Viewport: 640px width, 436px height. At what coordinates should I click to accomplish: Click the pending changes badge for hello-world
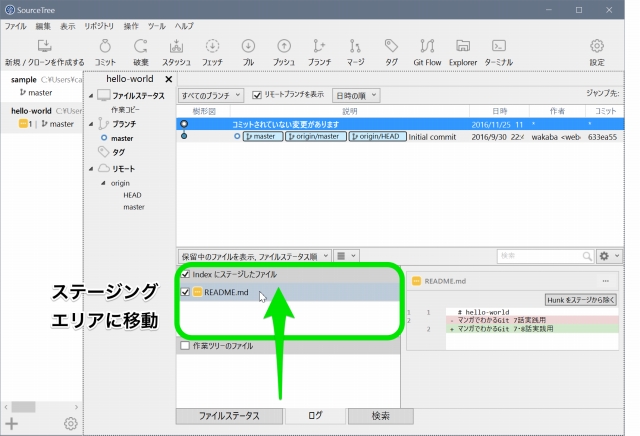click(x=25, y=124)
